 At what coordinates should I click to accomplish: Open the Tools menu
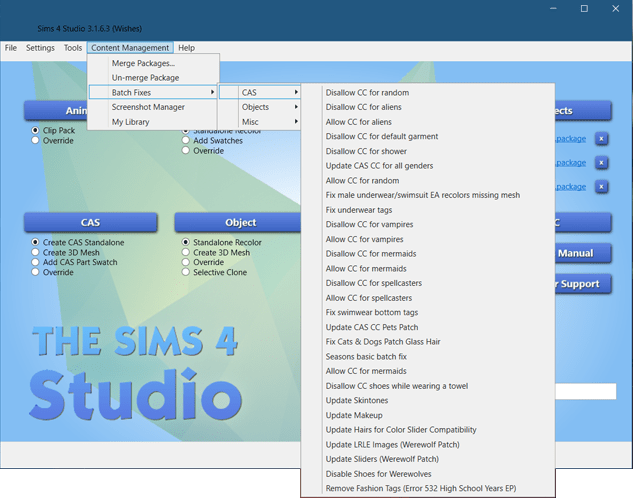(x=73, y=48)
